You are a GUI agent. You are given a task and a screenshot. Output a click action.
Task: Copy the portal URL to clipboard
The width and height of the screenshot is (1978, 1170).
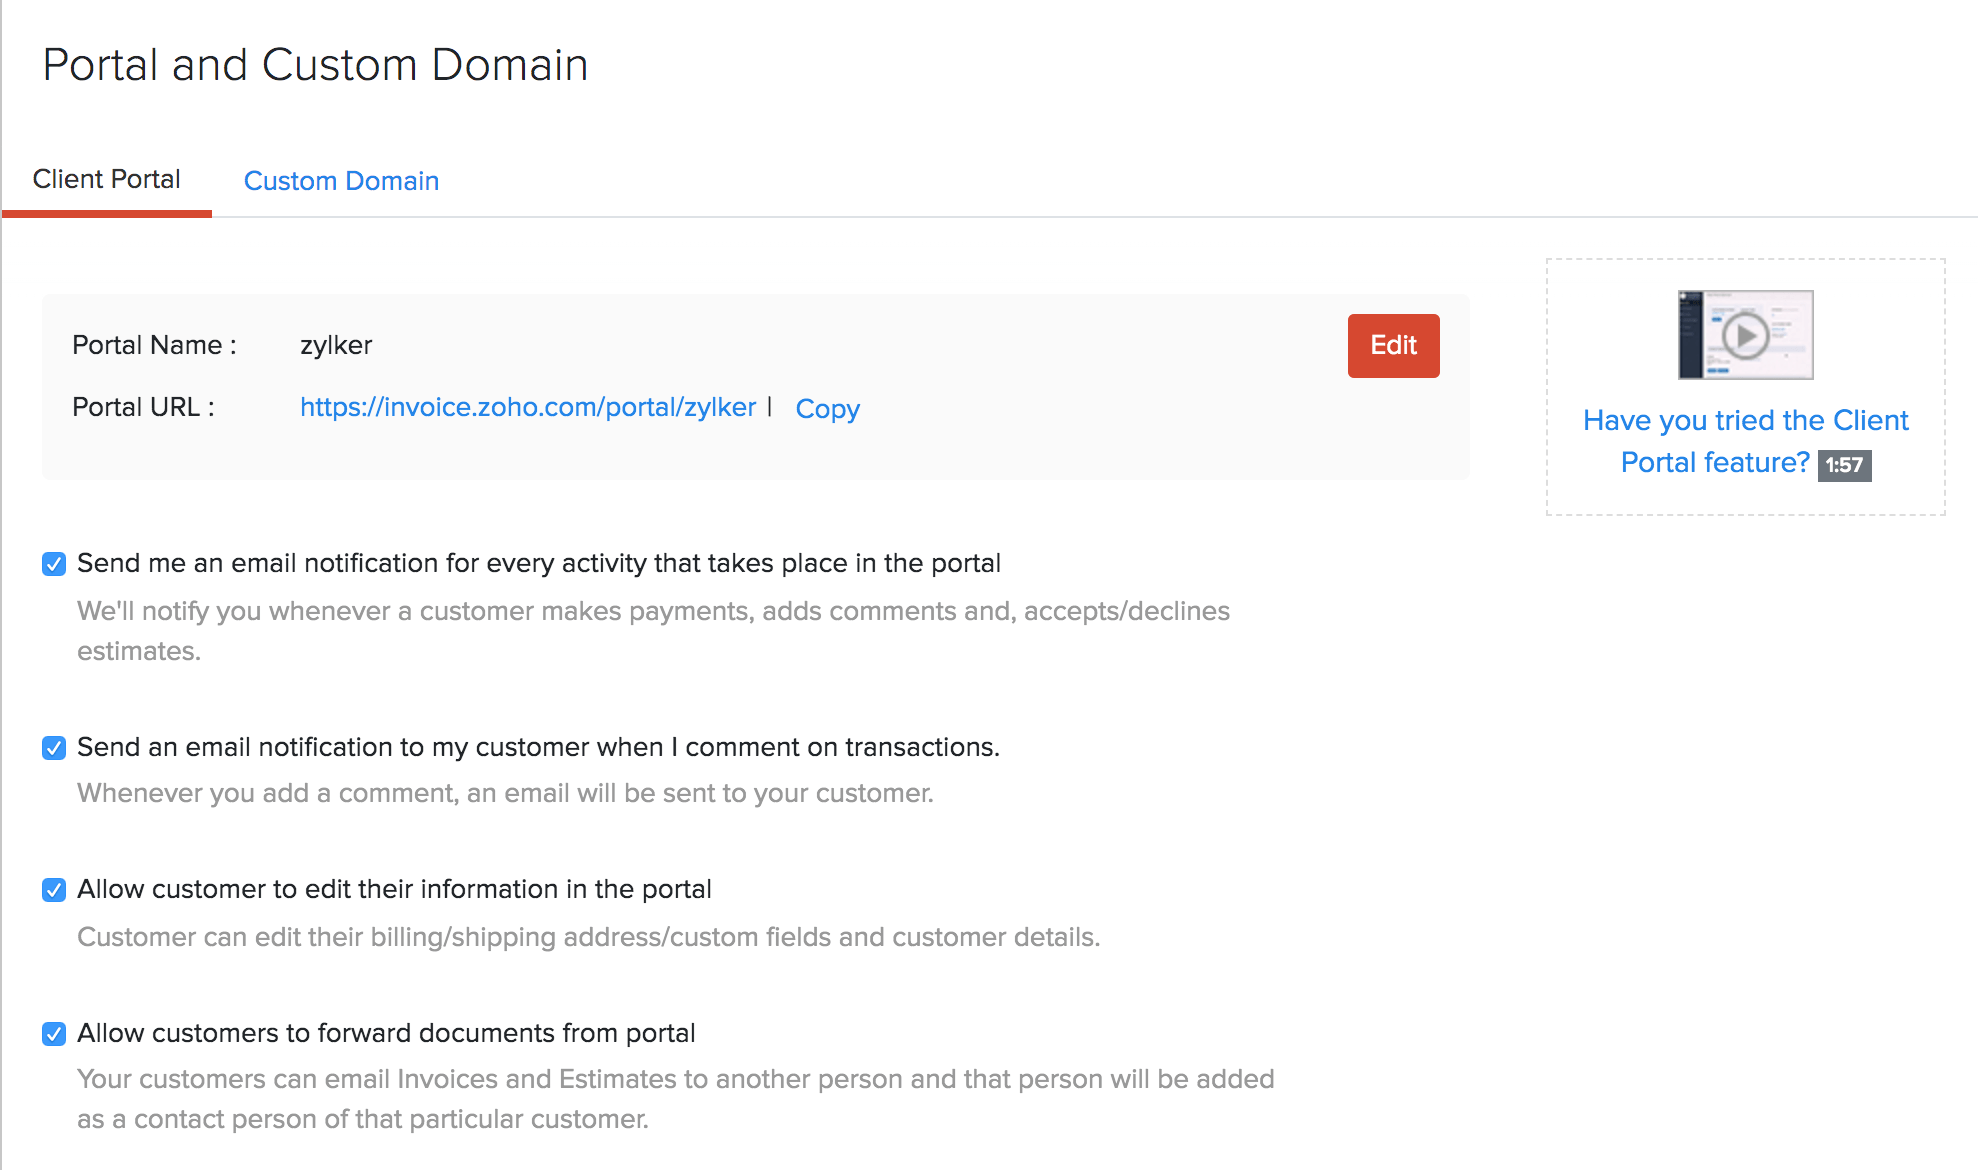coord(827,408)
